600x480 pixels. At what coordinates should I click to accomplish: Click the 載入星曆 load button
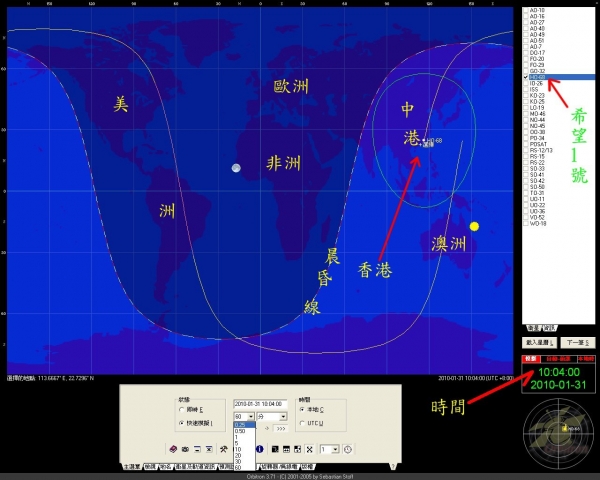tap(539, 342)
